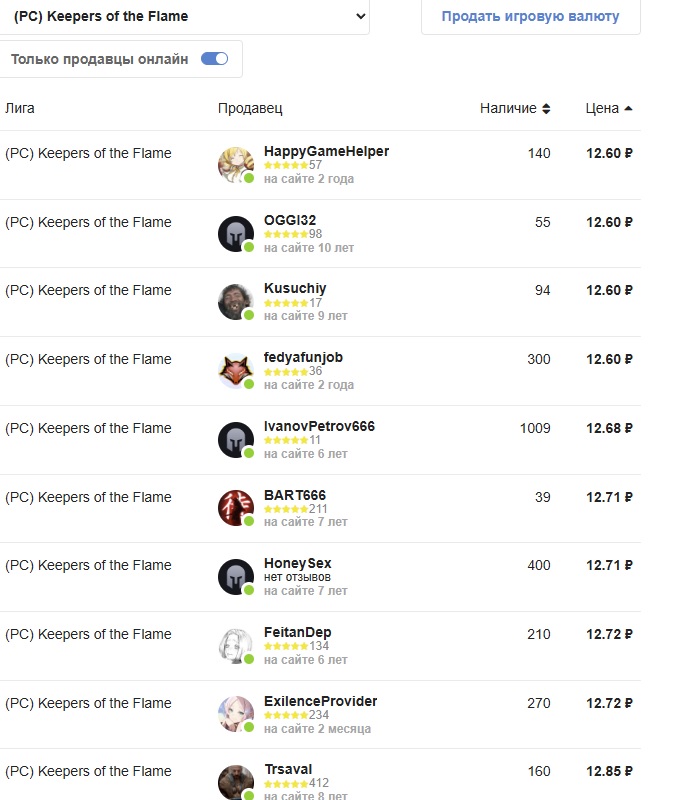Sort by the 'Цена' column arrow
Viewport: 675px width, 800px height.
[x=628, y=109]
